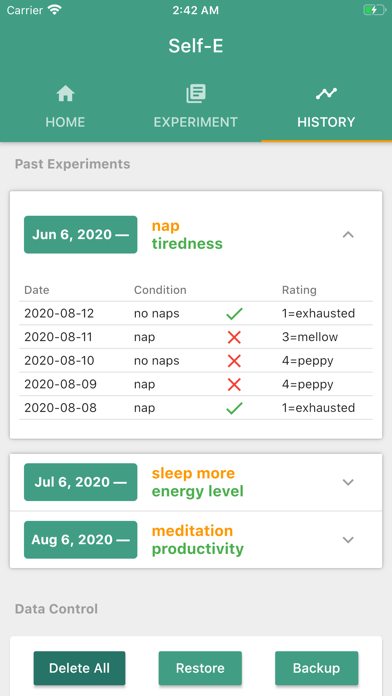Select the History trend-line icon

point(326,93)
